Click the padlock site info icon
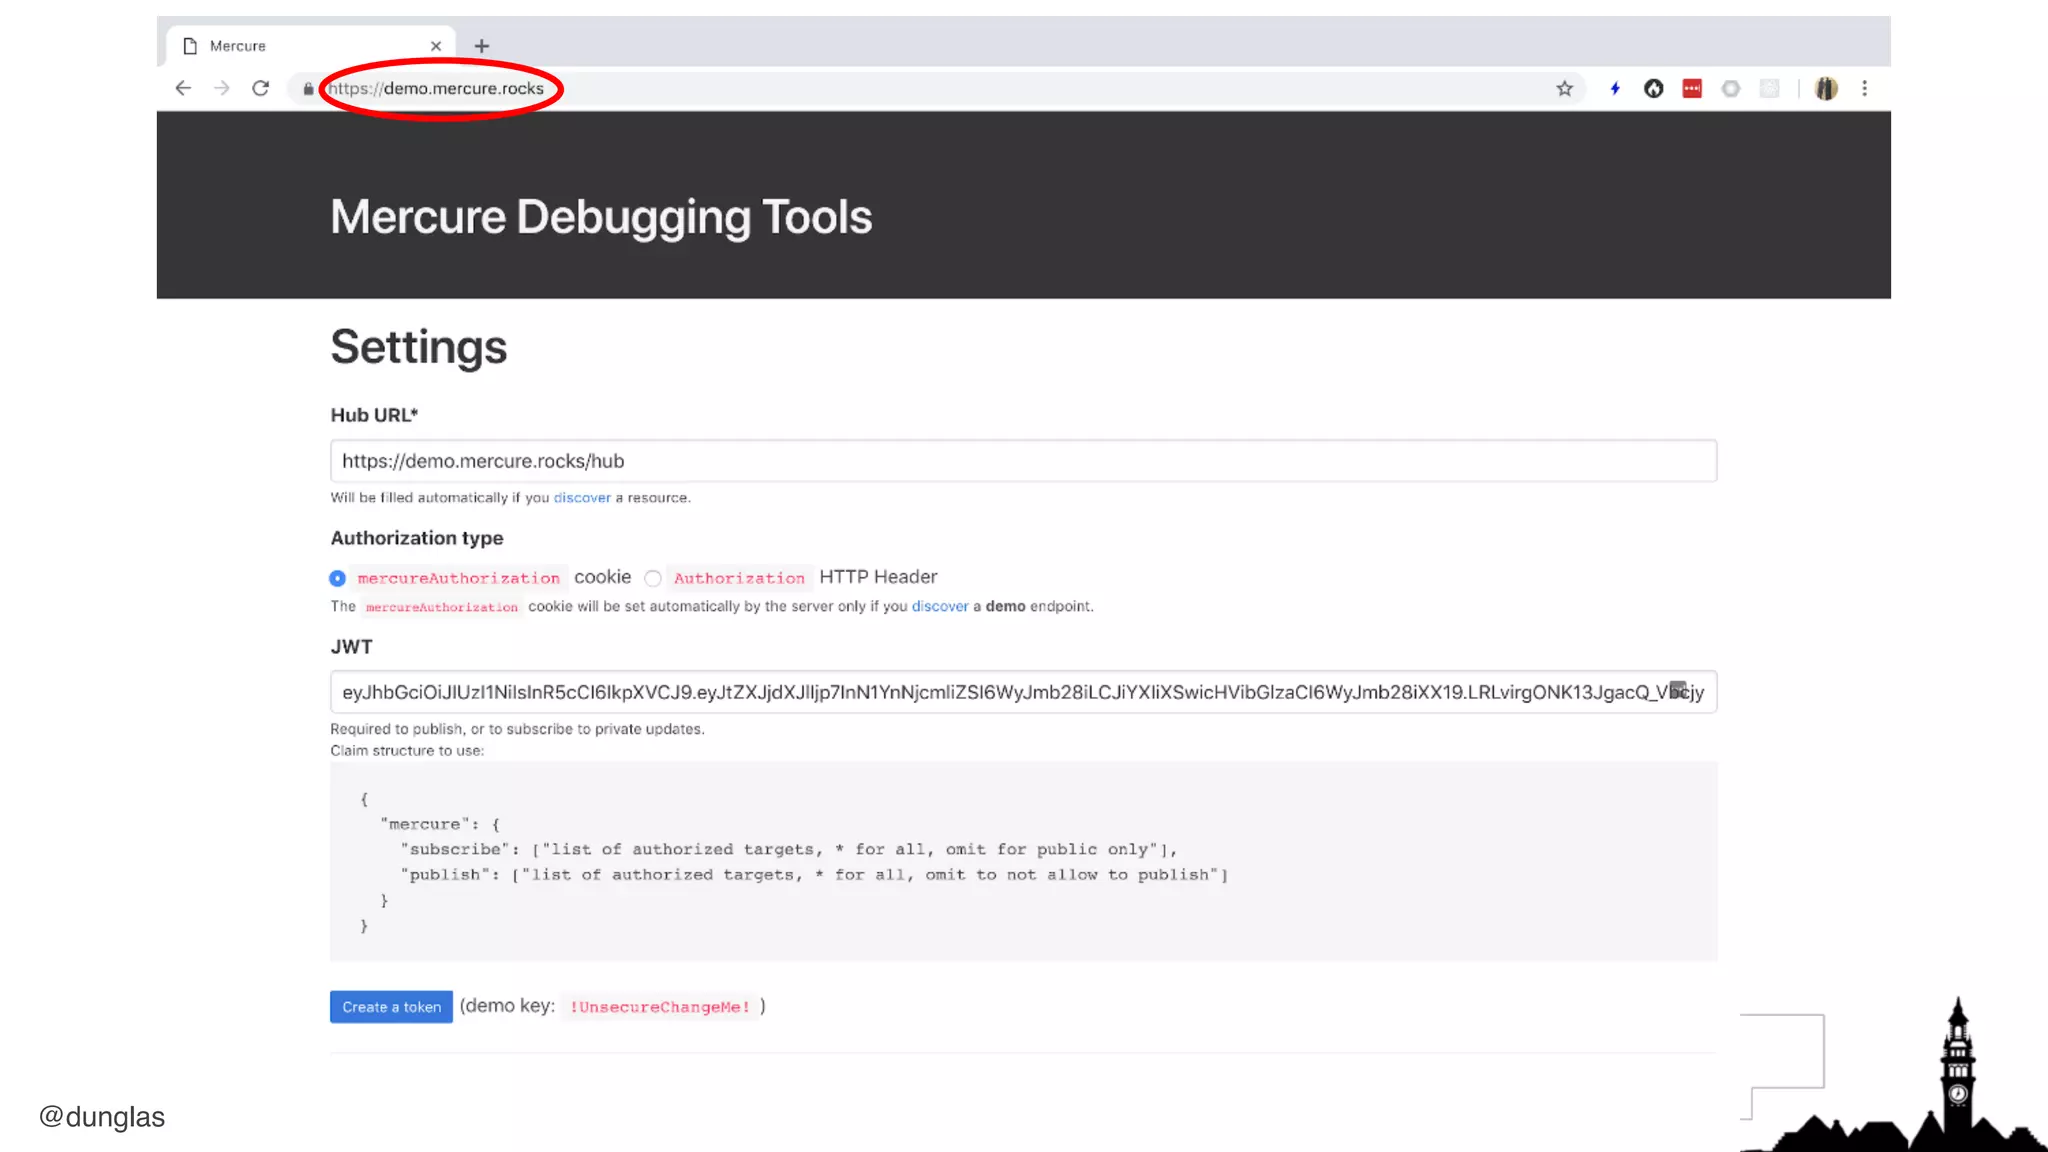Screen dimensions: 2048x1152 (308, 88)
